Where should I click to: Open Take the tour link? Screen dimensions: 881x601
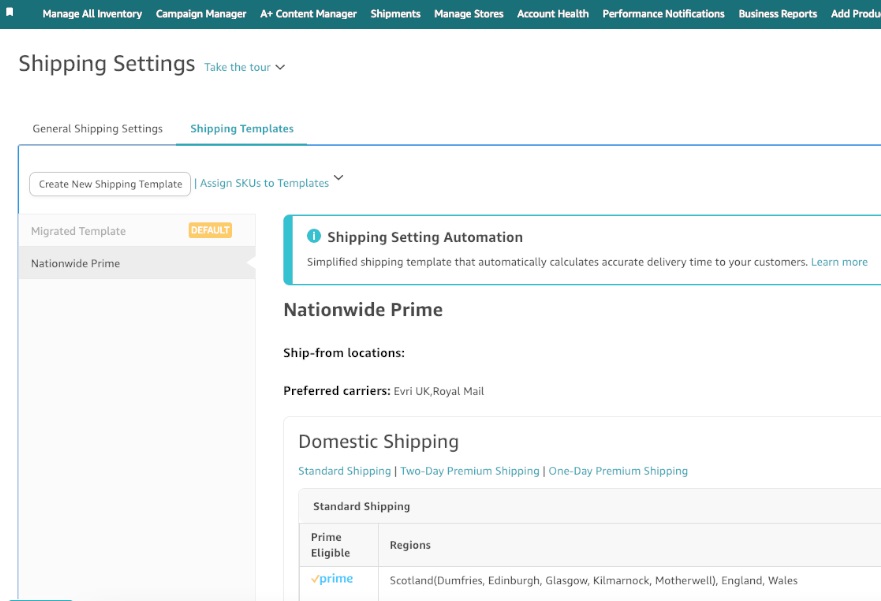237,67
